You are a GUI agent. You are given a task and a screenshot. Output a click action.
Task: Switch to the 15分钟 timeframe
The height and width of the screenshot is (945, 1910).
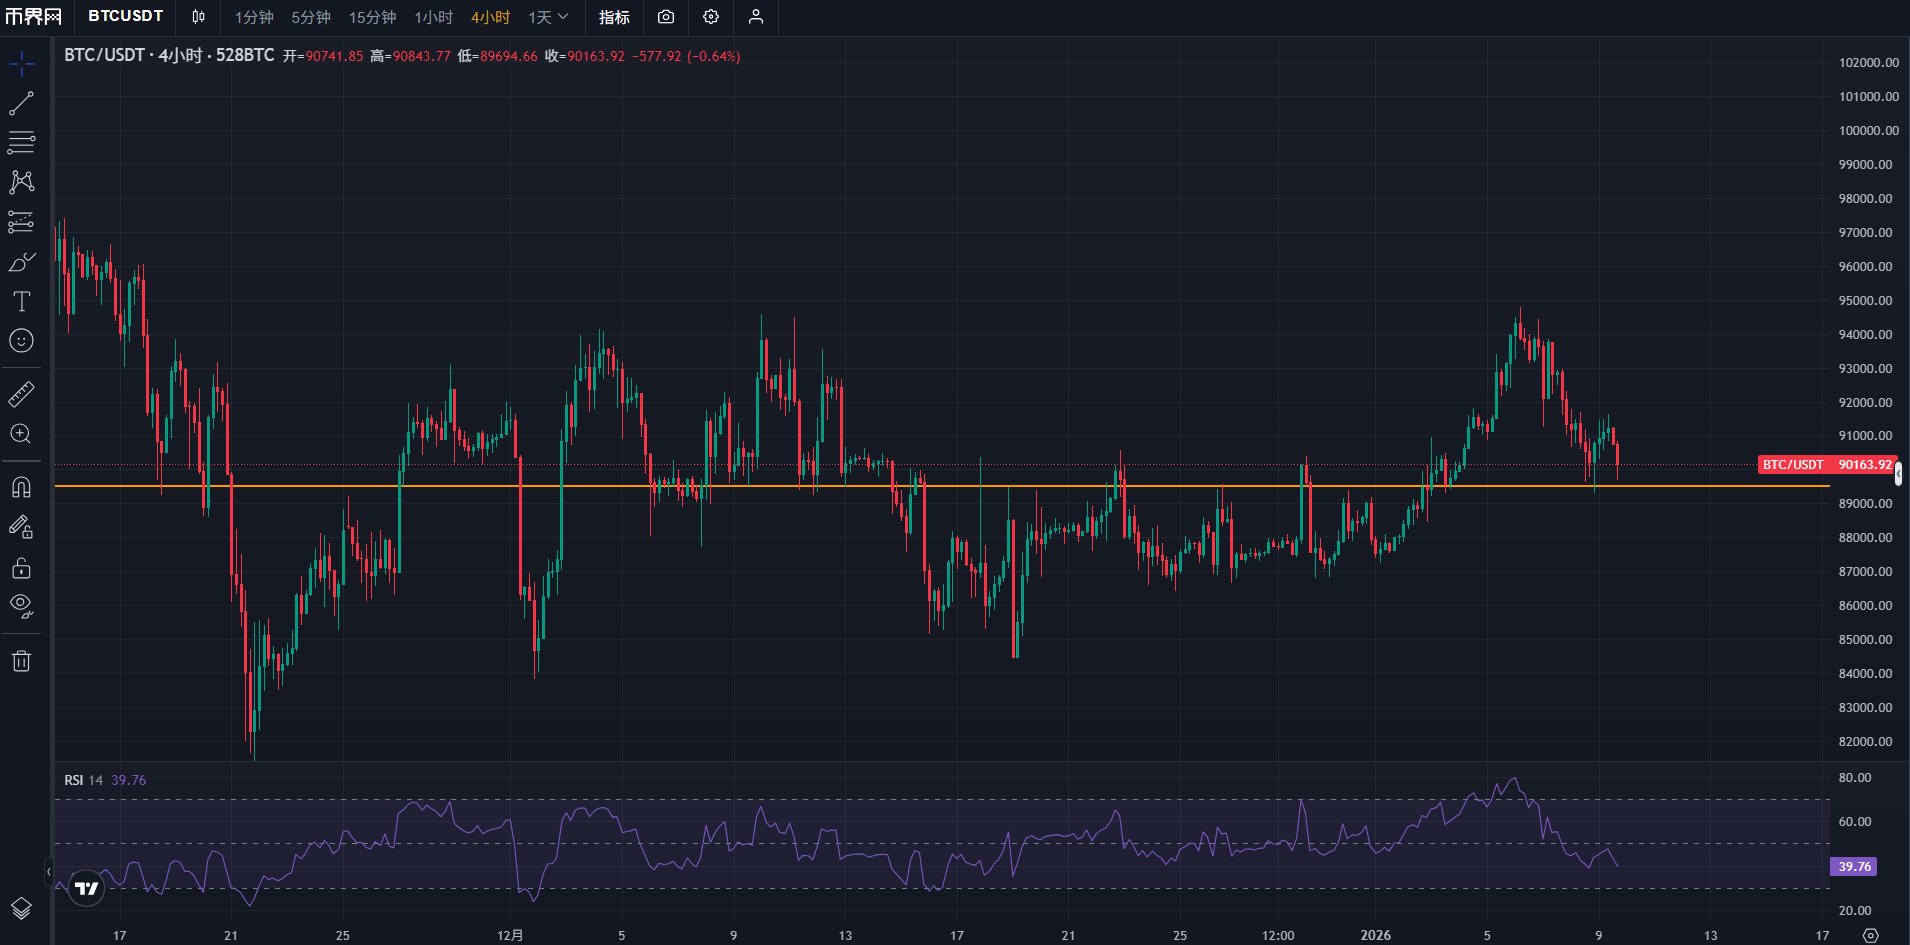click(372, 17)
